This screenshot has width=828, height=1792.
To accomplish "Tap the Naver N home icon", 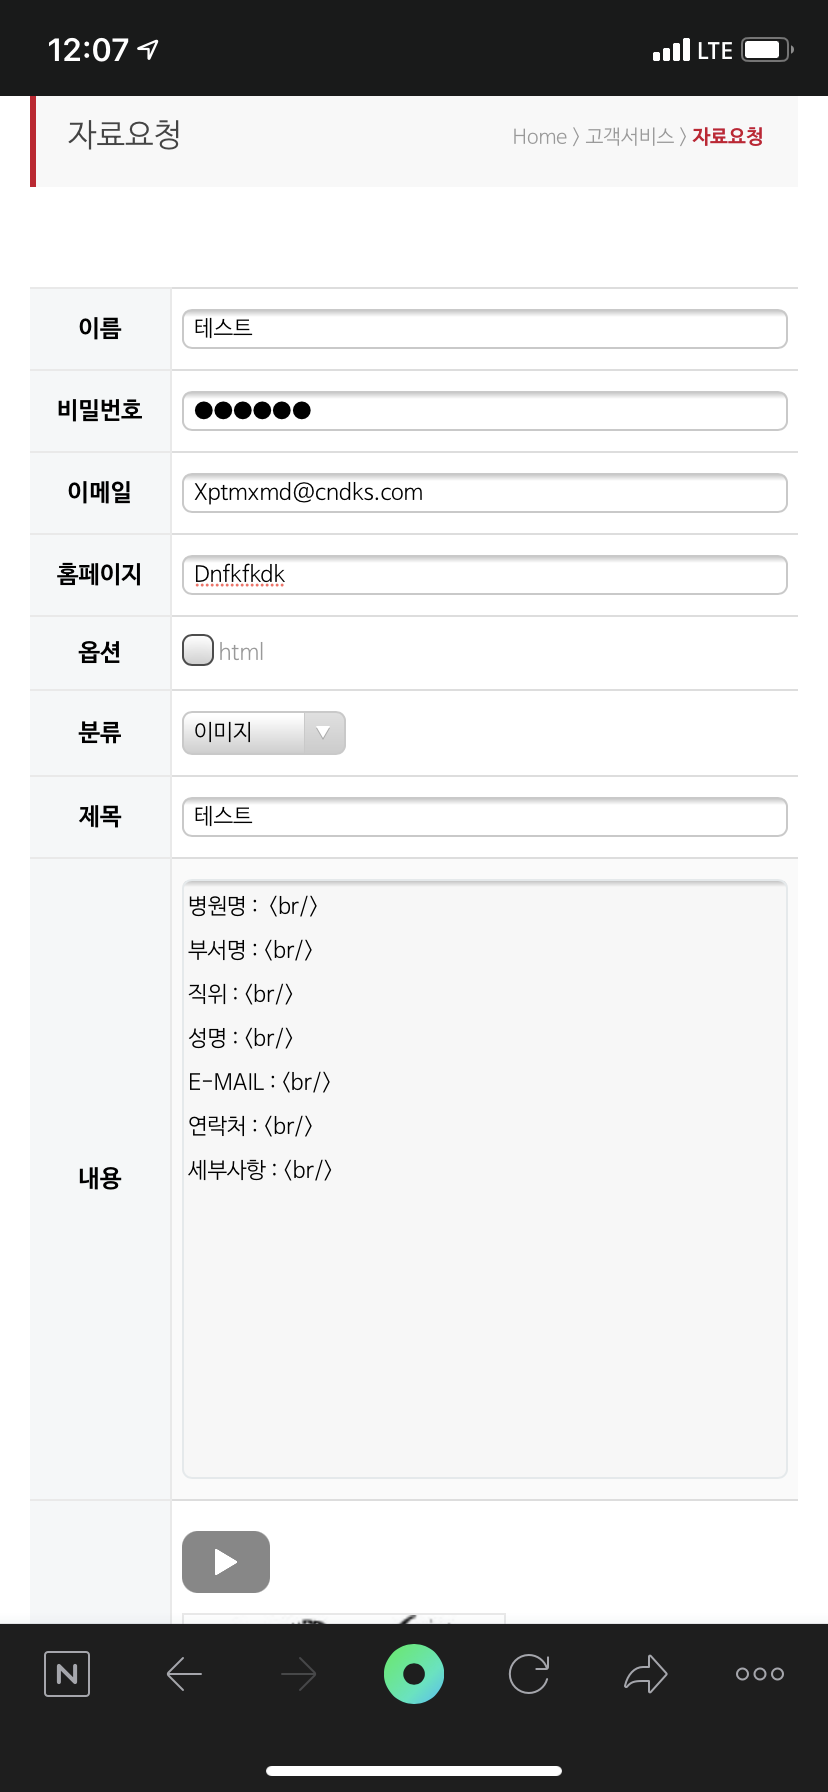I will (x=67, y=1674).
